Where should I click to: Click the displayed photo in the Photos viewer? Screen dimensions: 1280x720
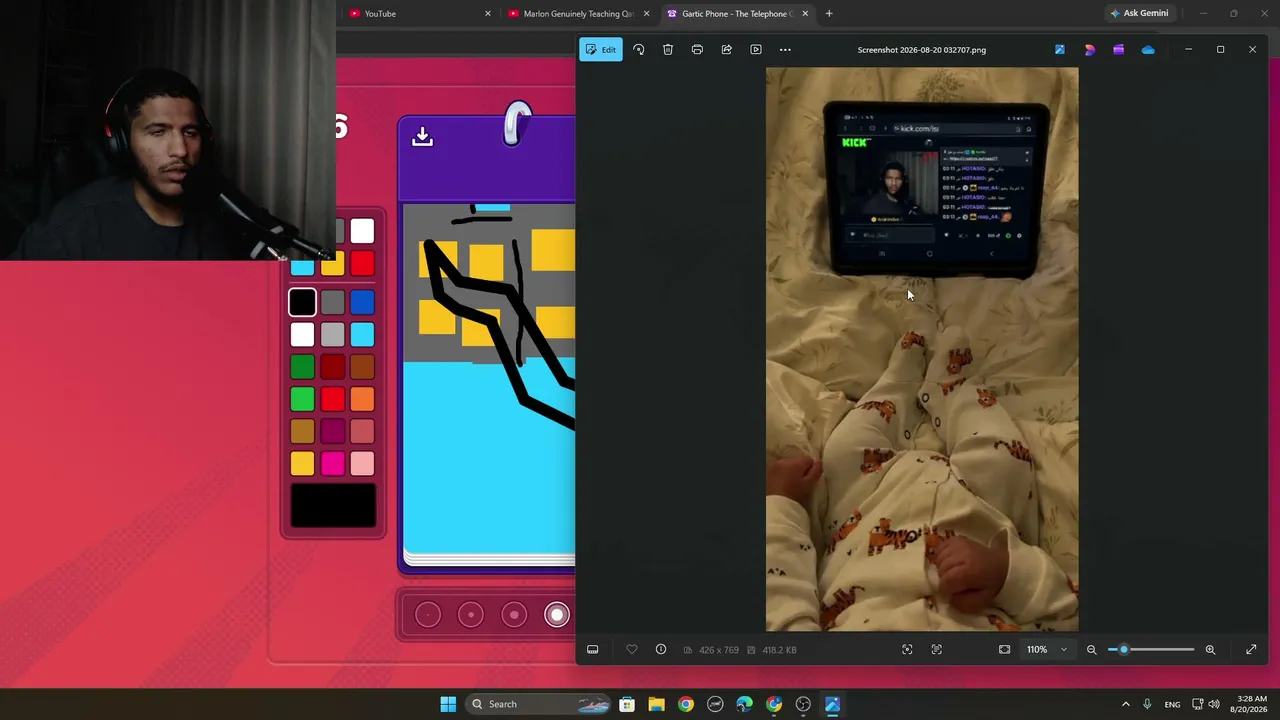922,349
